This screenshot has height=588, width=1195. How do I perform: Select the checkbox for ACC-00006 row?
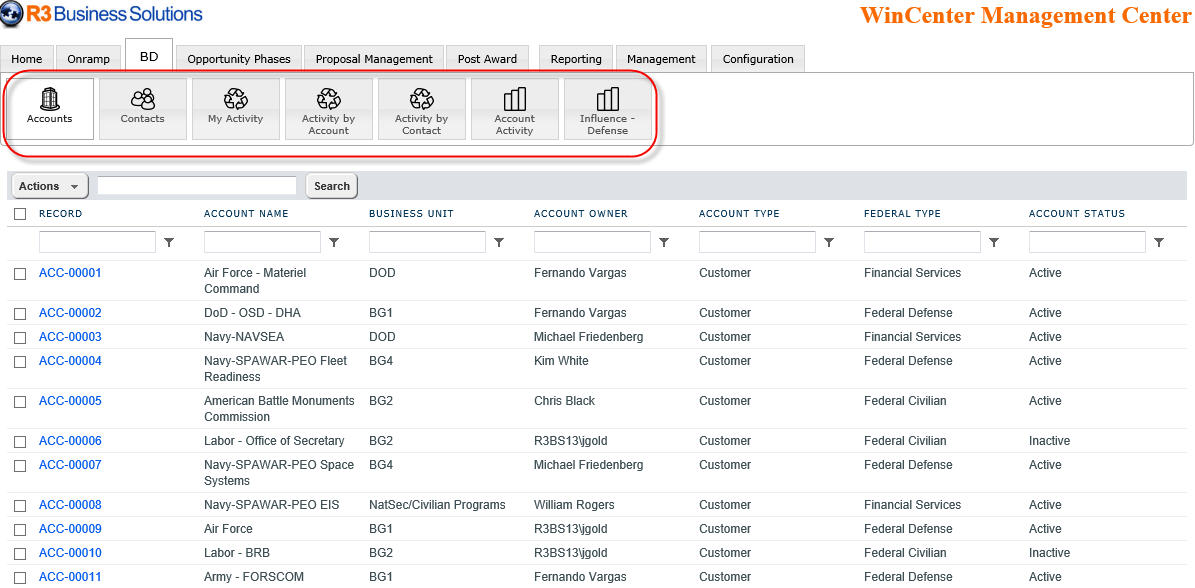20,442
